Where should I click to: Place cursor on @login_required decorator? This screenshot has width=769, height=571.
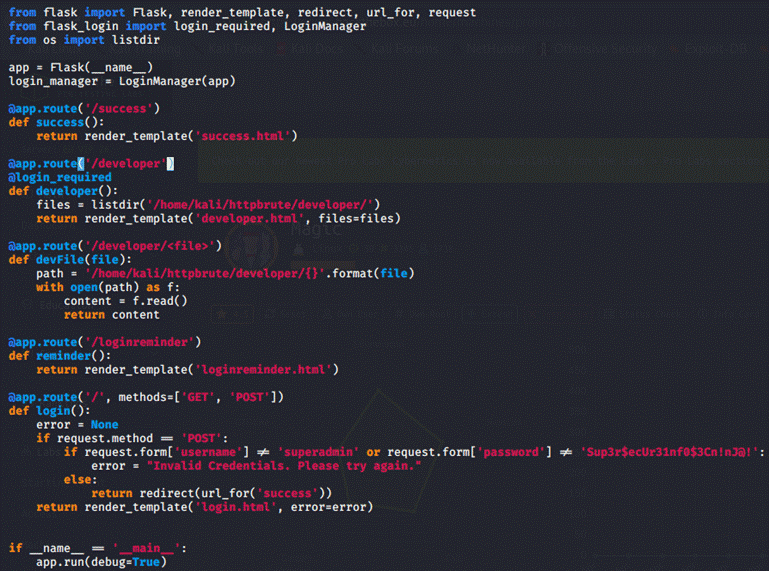pos(60,176)
